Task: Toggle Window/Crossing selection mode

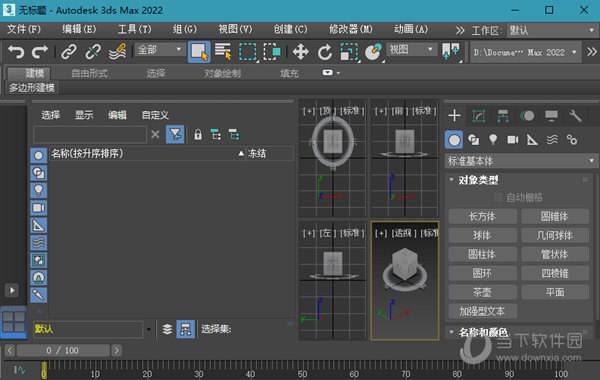Action: 272,52
